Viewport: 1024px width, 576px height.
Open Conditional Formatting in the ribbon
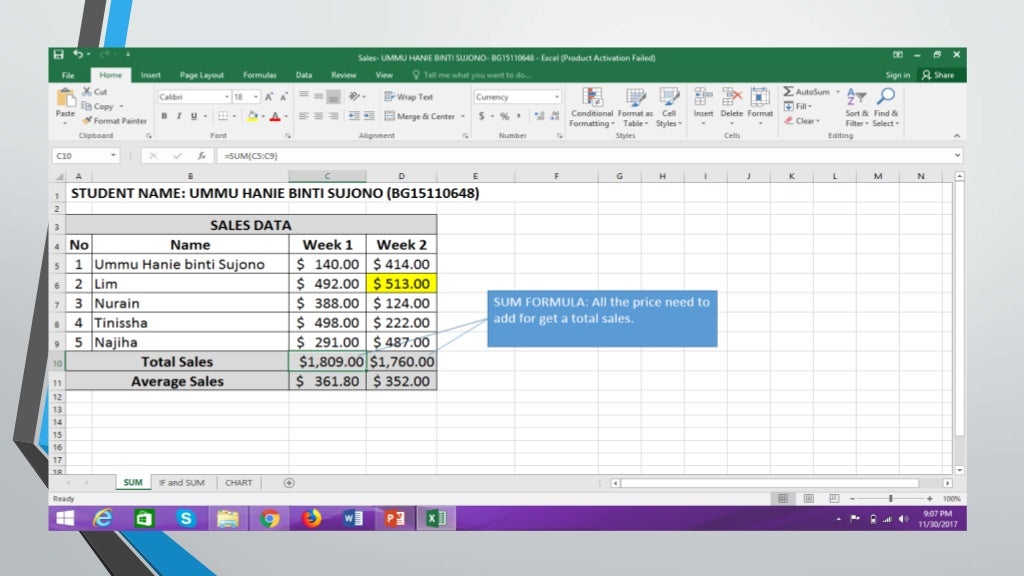pos(592,106)
